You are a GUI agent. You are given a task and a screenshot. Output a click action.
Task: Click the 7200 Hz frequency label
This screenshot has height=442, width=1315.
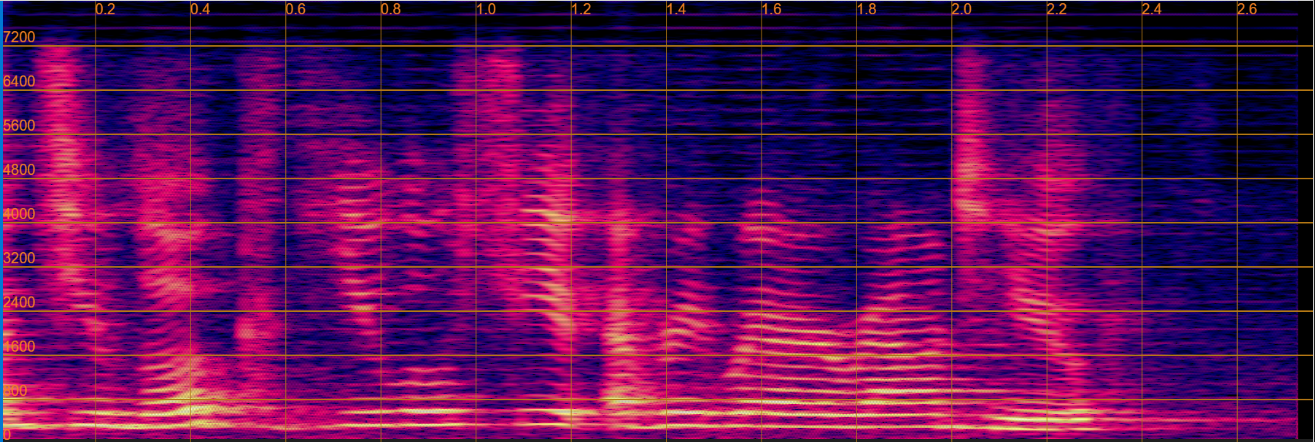pyautogui.click(x=19, y=37)
